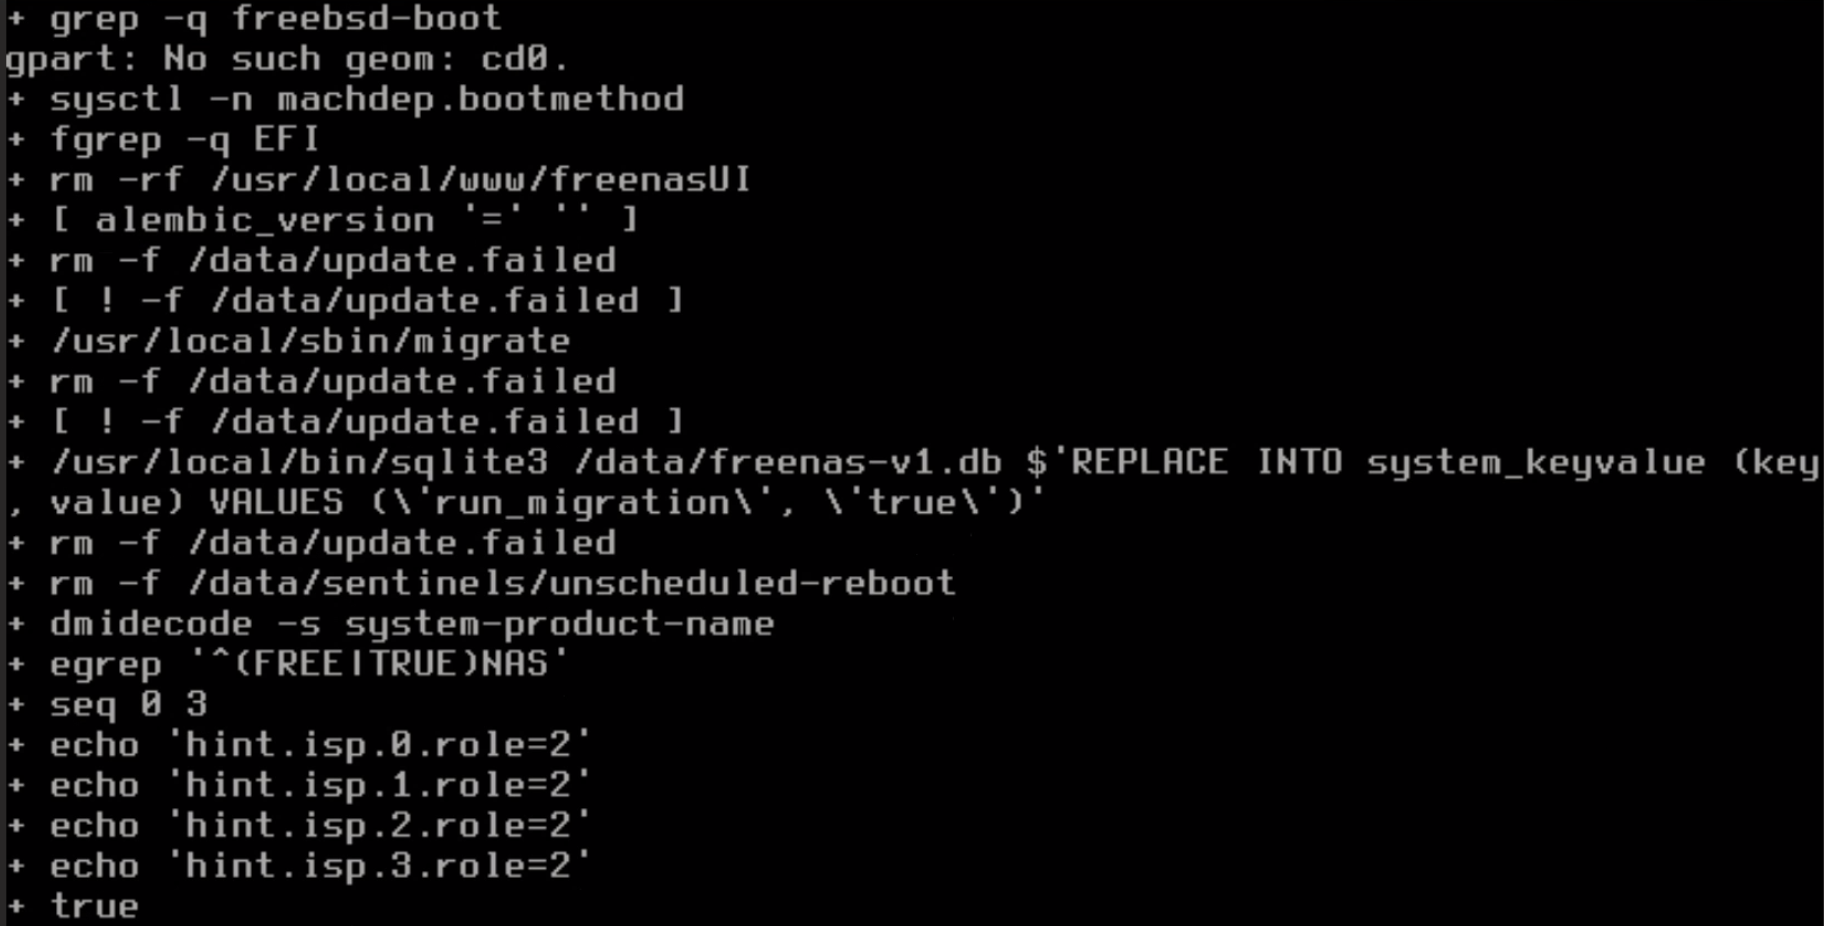Screen dimensions: 1824x926
Task: Click the 'seq 0 3' line
Action: (107, 704)
